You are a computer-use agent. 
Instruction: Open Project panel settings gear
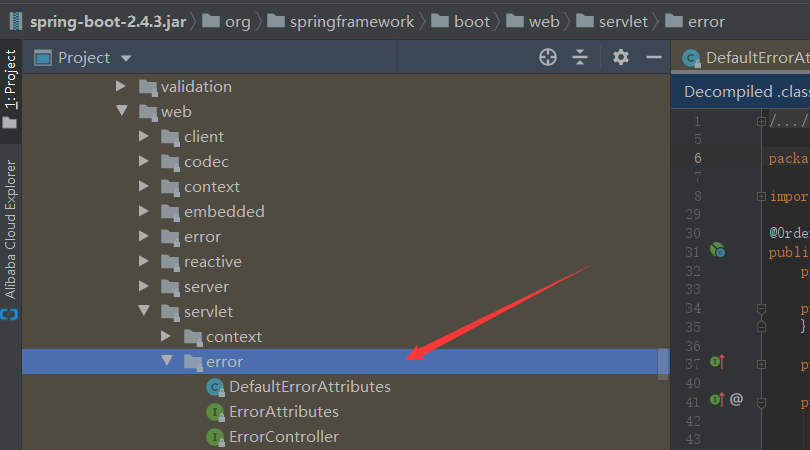coord(620,57)
